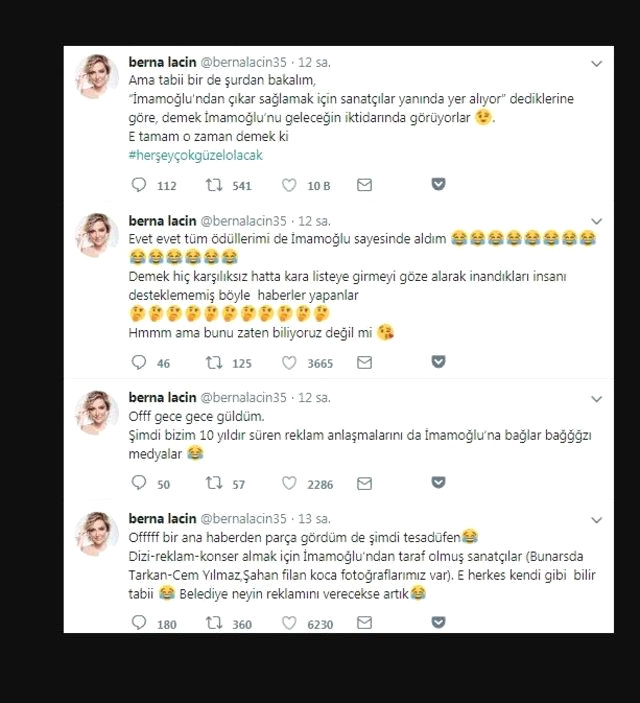The width and height of the screenshot is (640, 703).
Task: Expand the chevron menu on the first tweet
Action: [x=597, y=63]
